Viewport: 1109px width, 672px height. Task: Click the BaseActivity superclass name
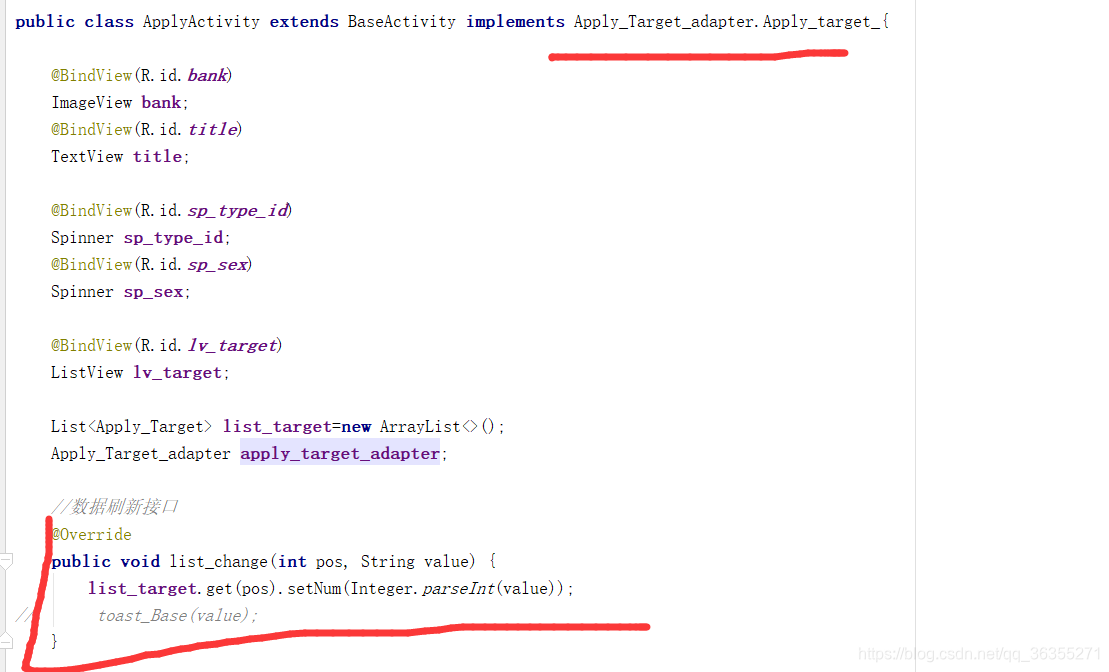(x=402, y=22)
